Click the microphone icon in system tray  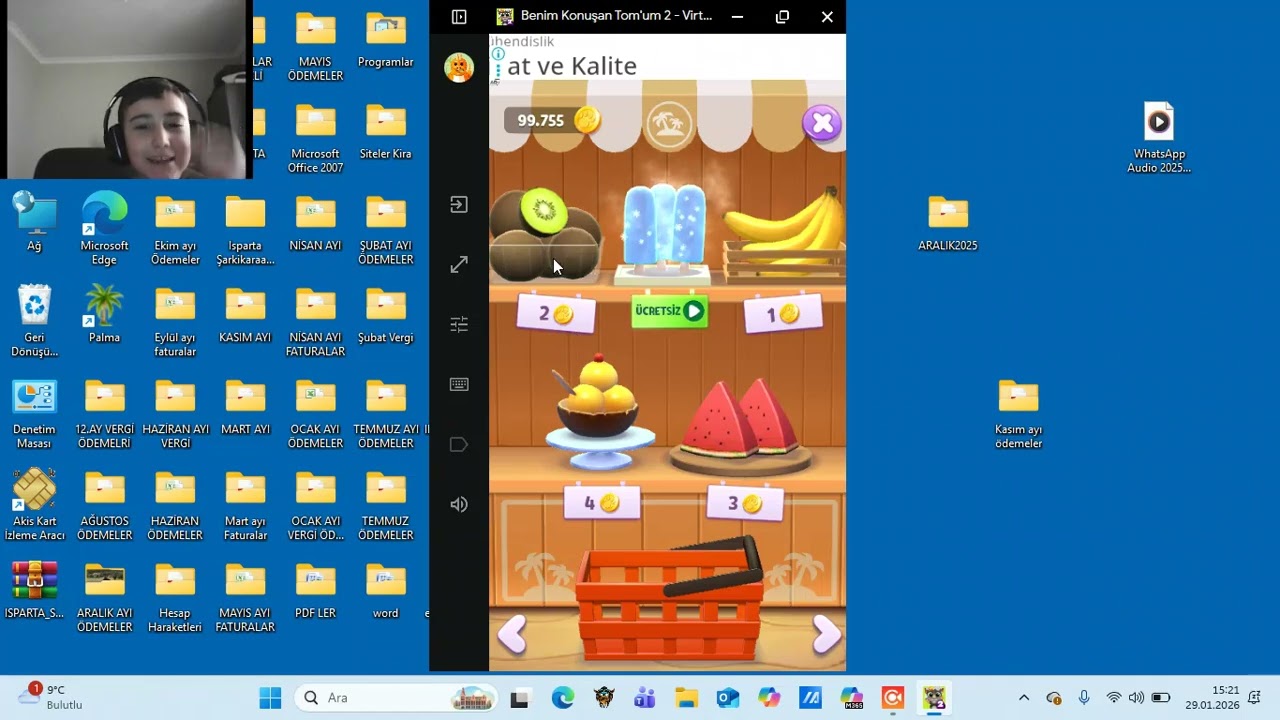(x=1084, y=698)
